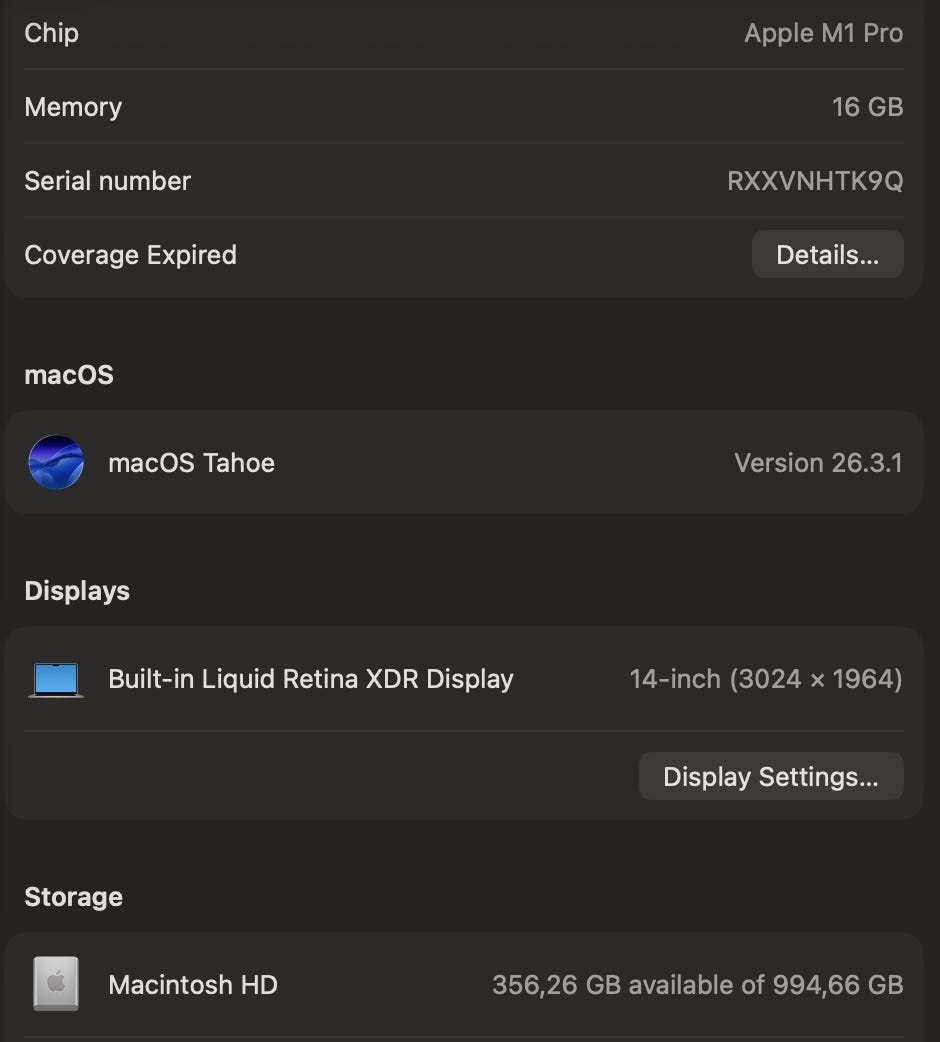Click the Memory row label

73,107
